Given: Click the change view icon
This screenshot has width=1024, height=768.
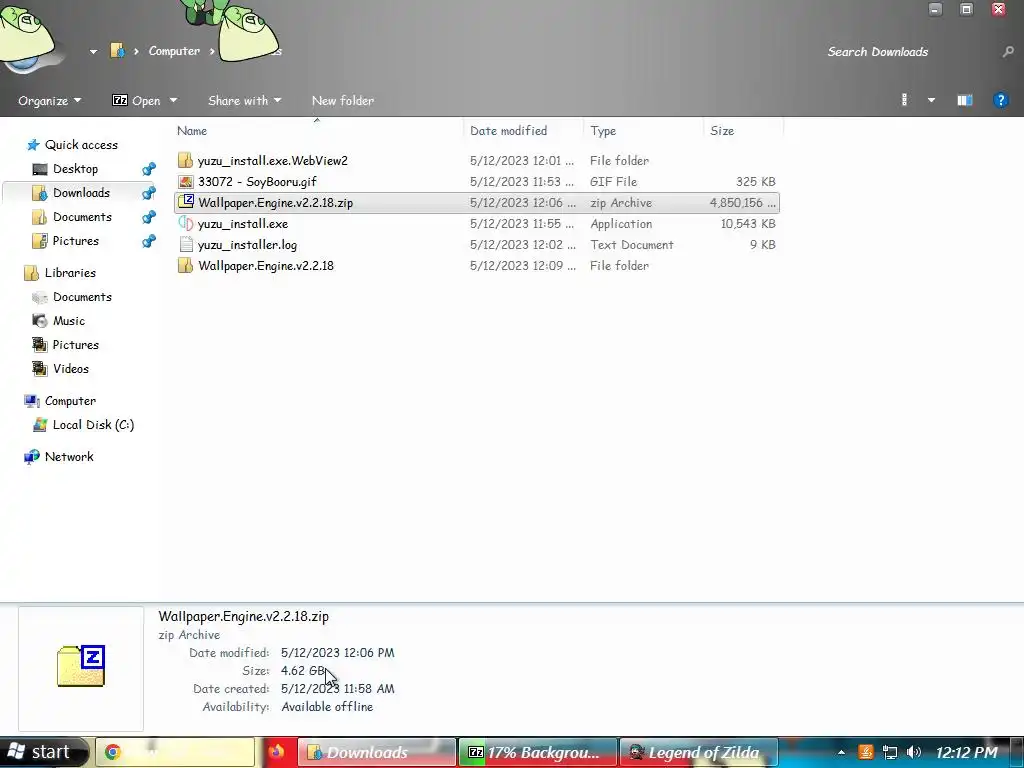Looking at the screenshot, I should (904, 100).
